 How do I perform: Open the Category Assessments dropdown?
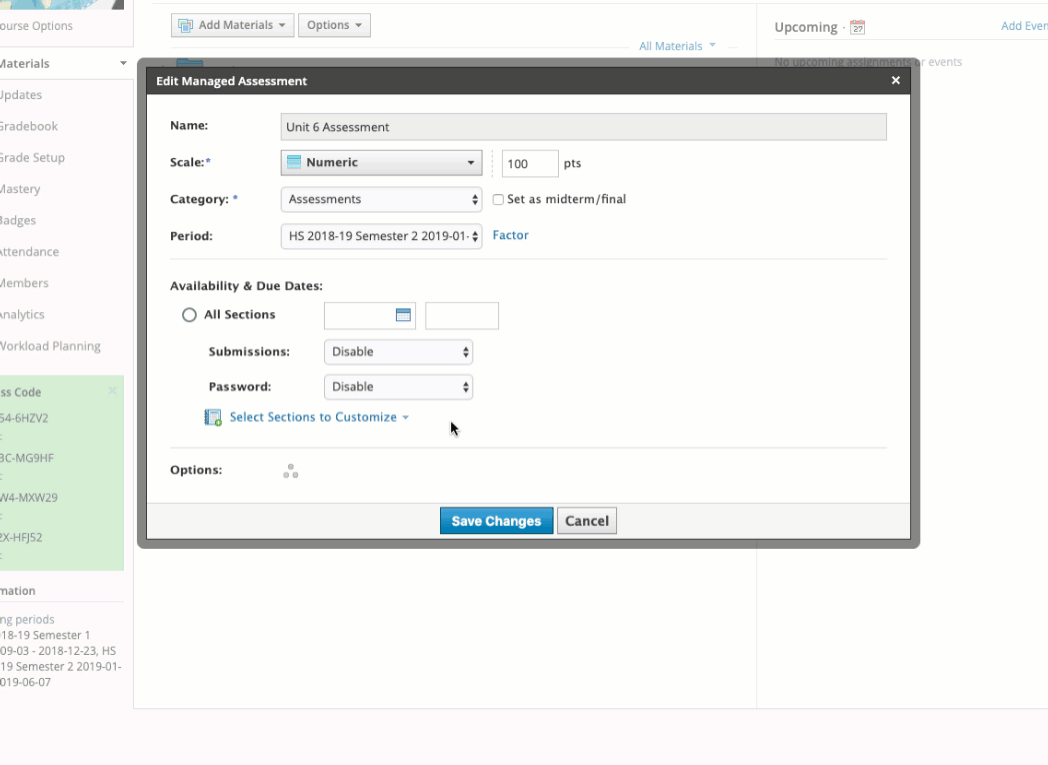click(381, 200)
